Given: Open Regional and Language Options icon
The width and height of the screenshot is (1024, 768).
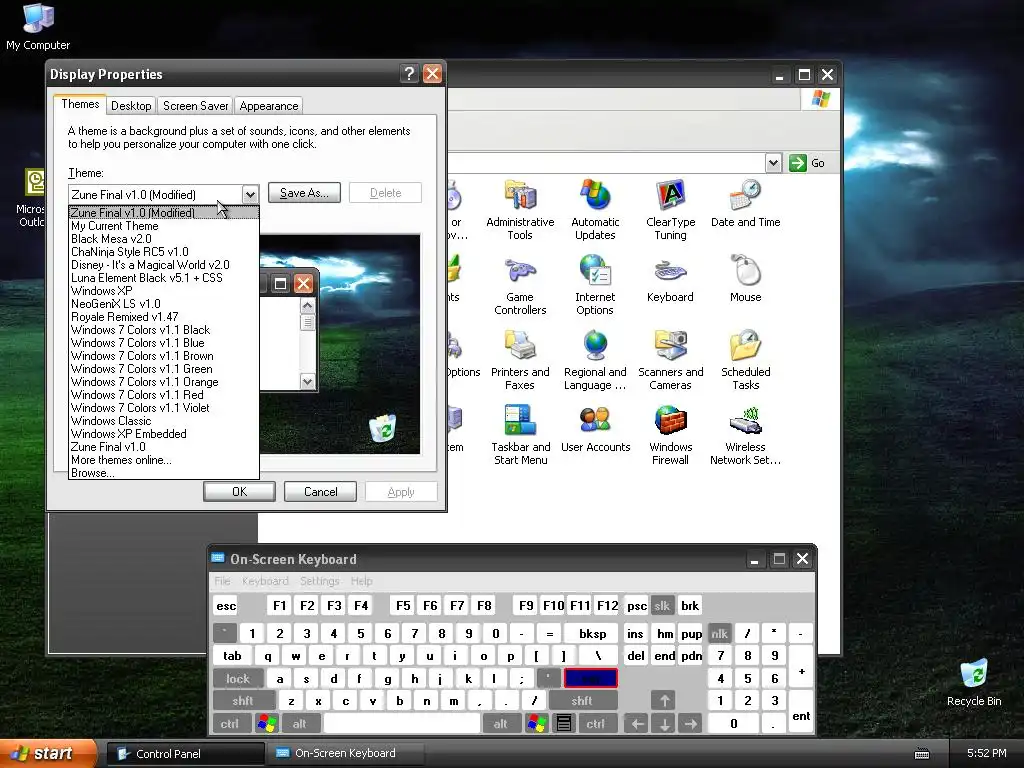Looking at the screenshot, I should tap(595, 360).
